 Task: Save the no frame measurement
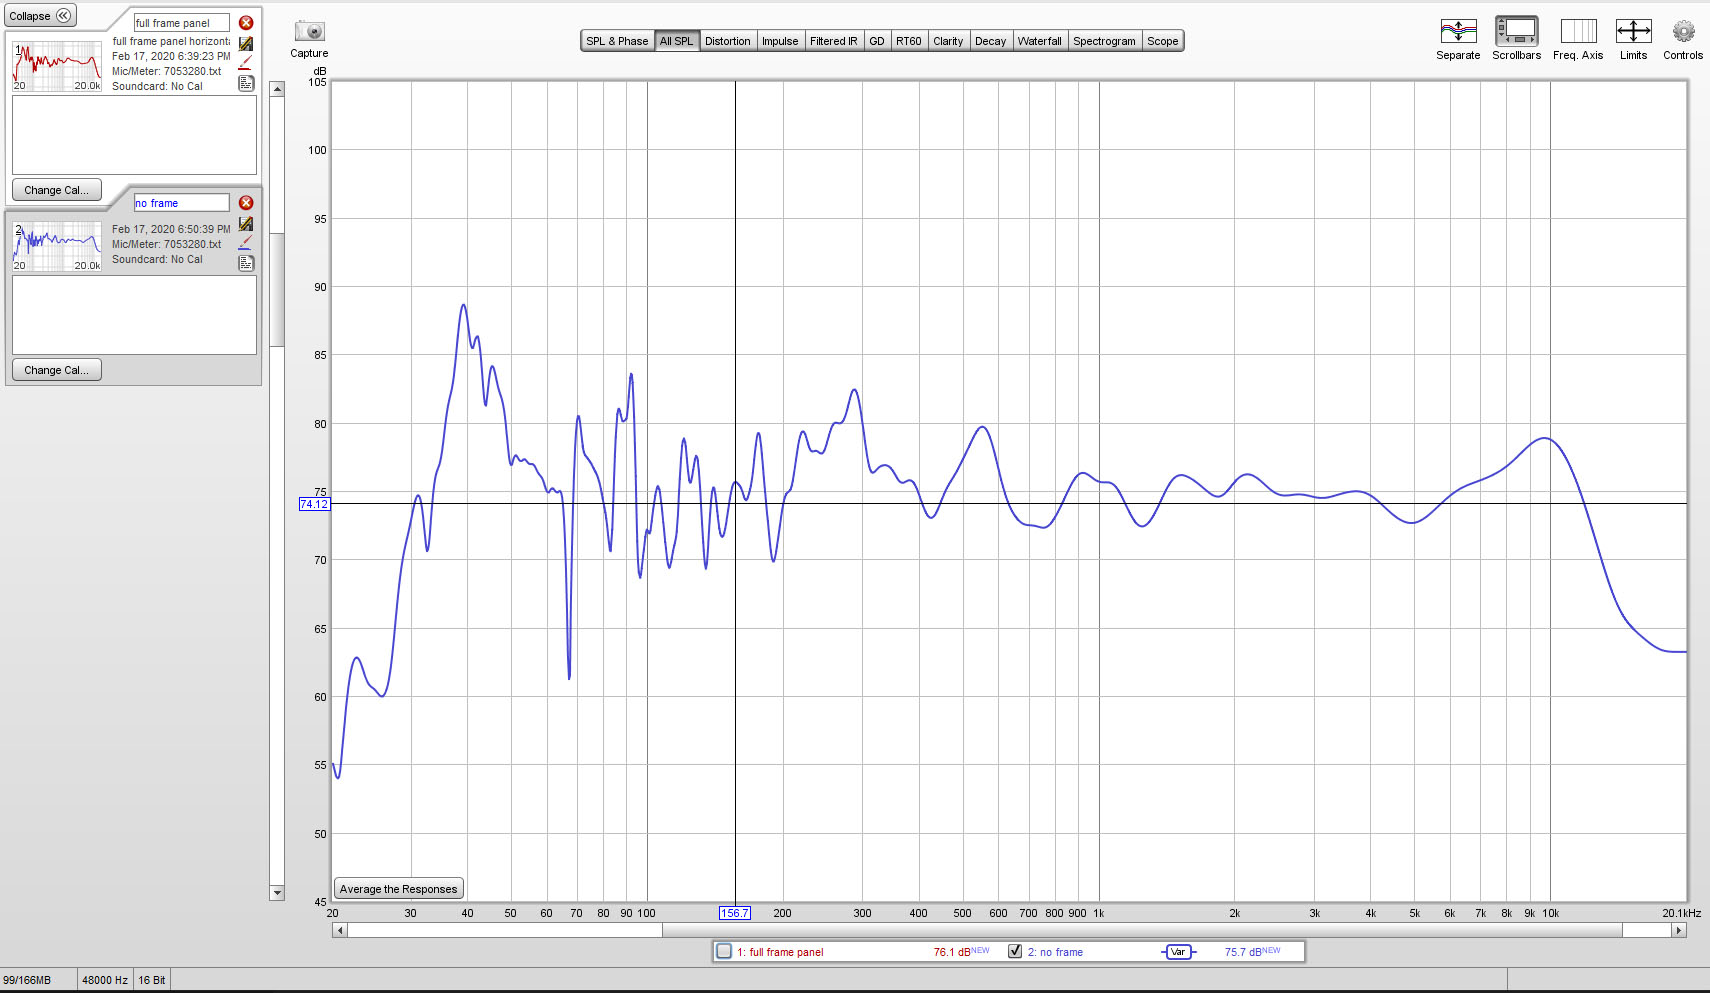(246, 224)
